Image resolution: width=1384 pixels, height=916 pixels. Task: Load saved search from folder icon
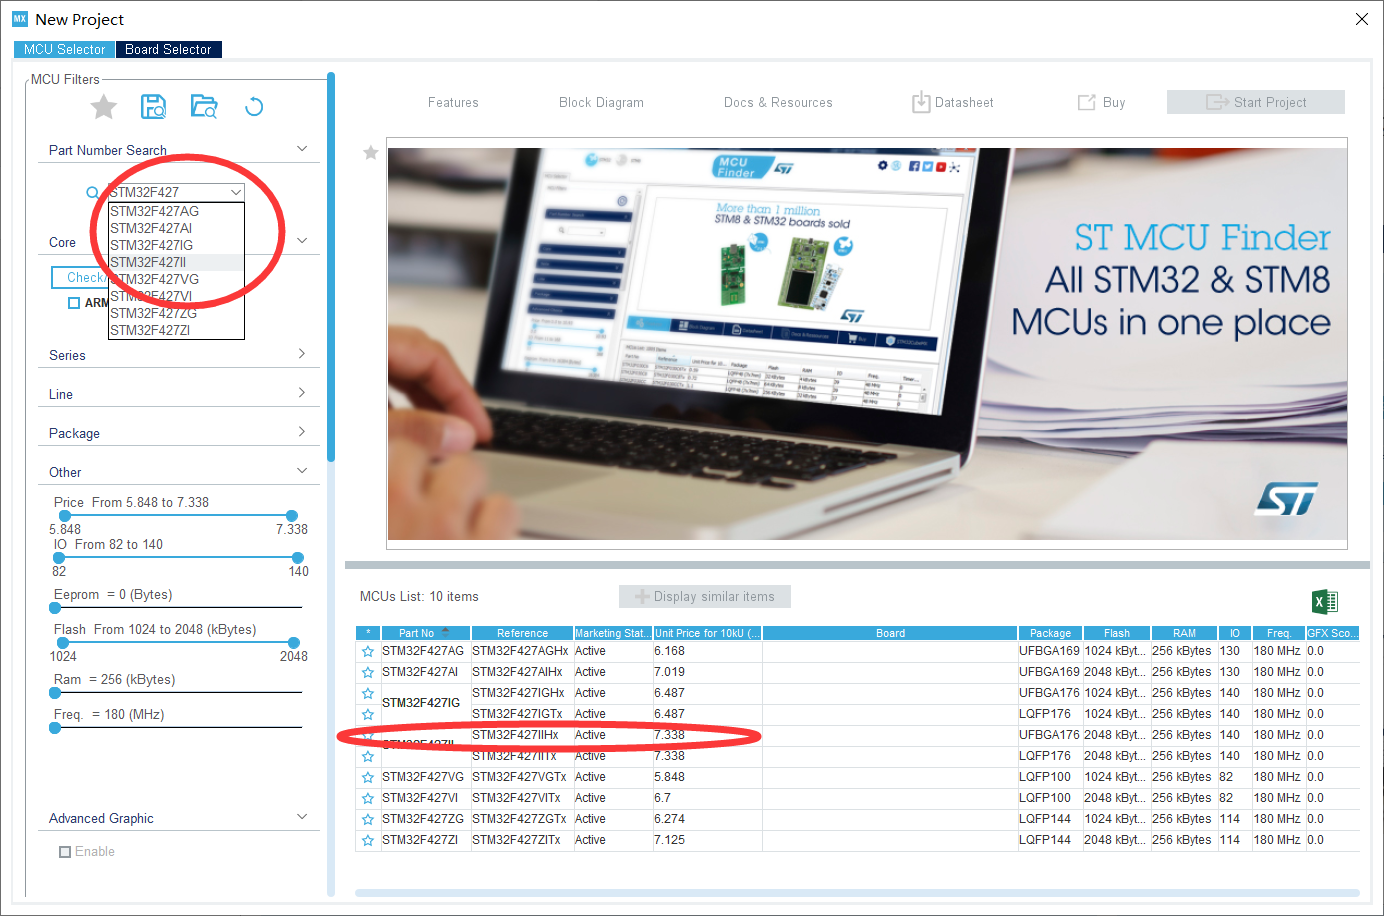(204, 107)
